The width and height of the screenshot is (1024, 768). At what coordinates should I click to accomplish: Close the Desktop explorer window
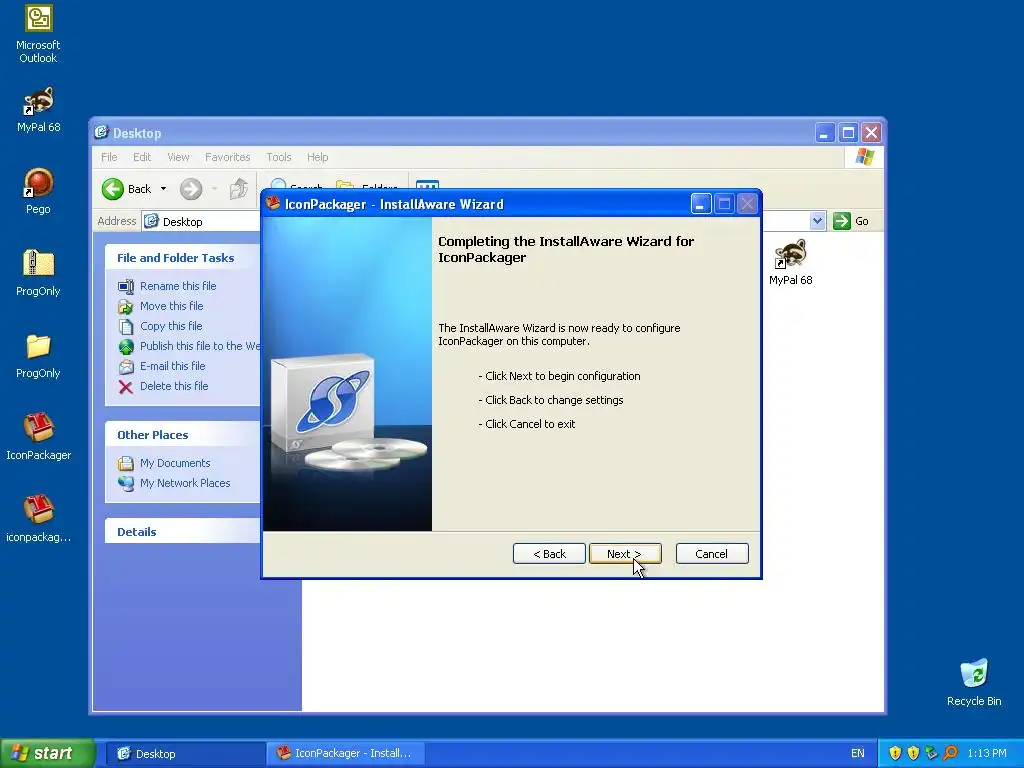click(x=871, y=133)
